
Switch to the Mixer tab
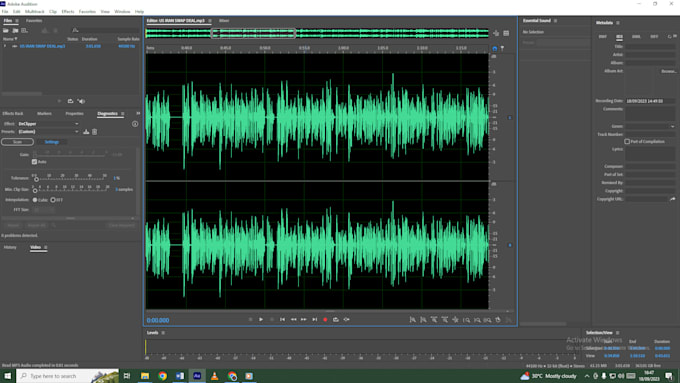(x=224, y=20)
